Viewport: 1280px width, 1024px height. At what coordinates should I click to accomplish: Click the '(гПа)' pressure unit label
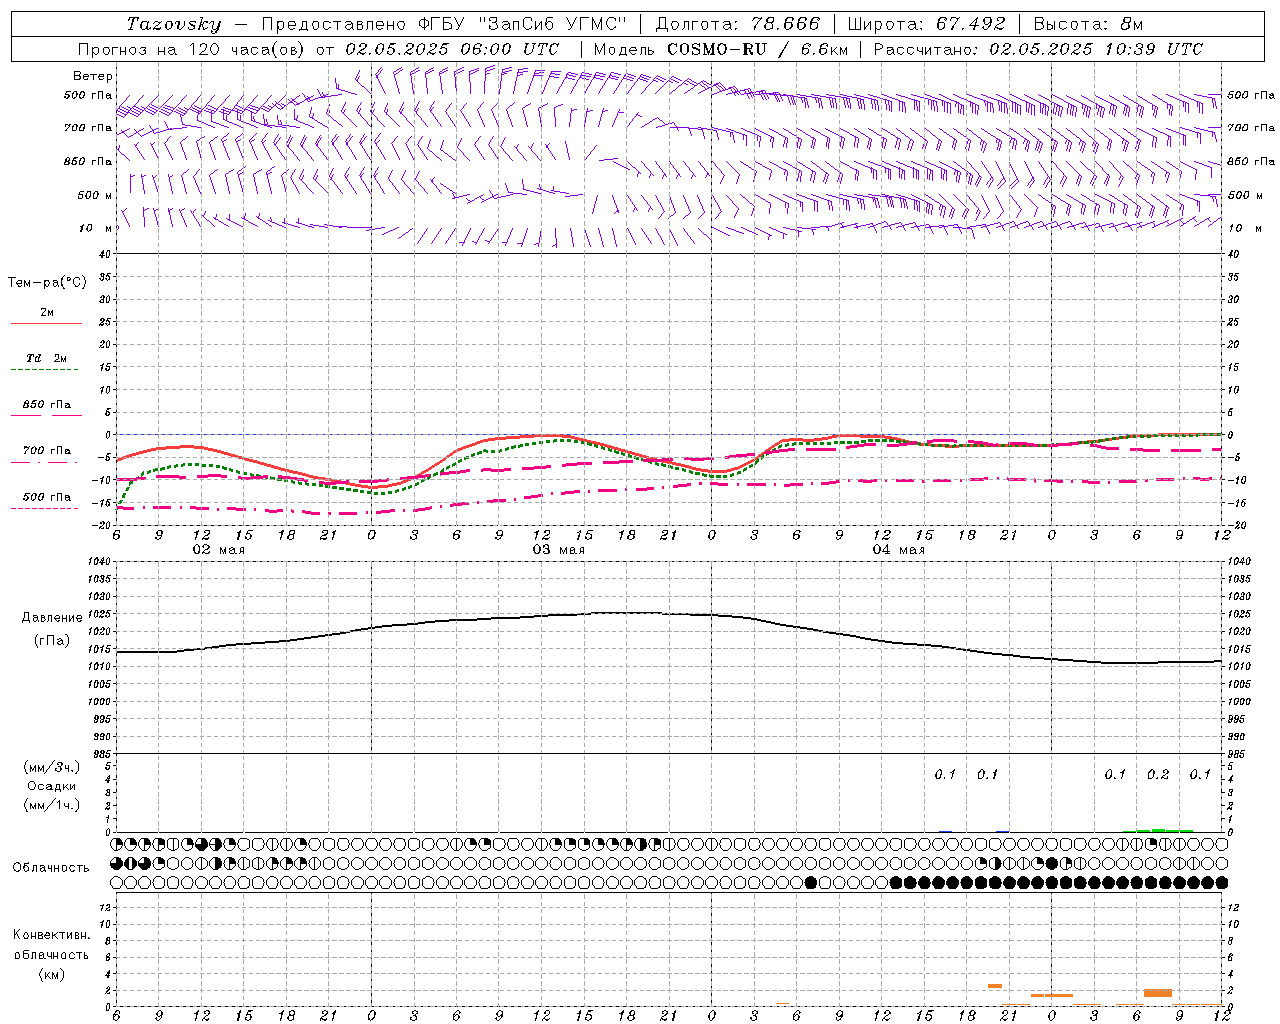[51, 640]
